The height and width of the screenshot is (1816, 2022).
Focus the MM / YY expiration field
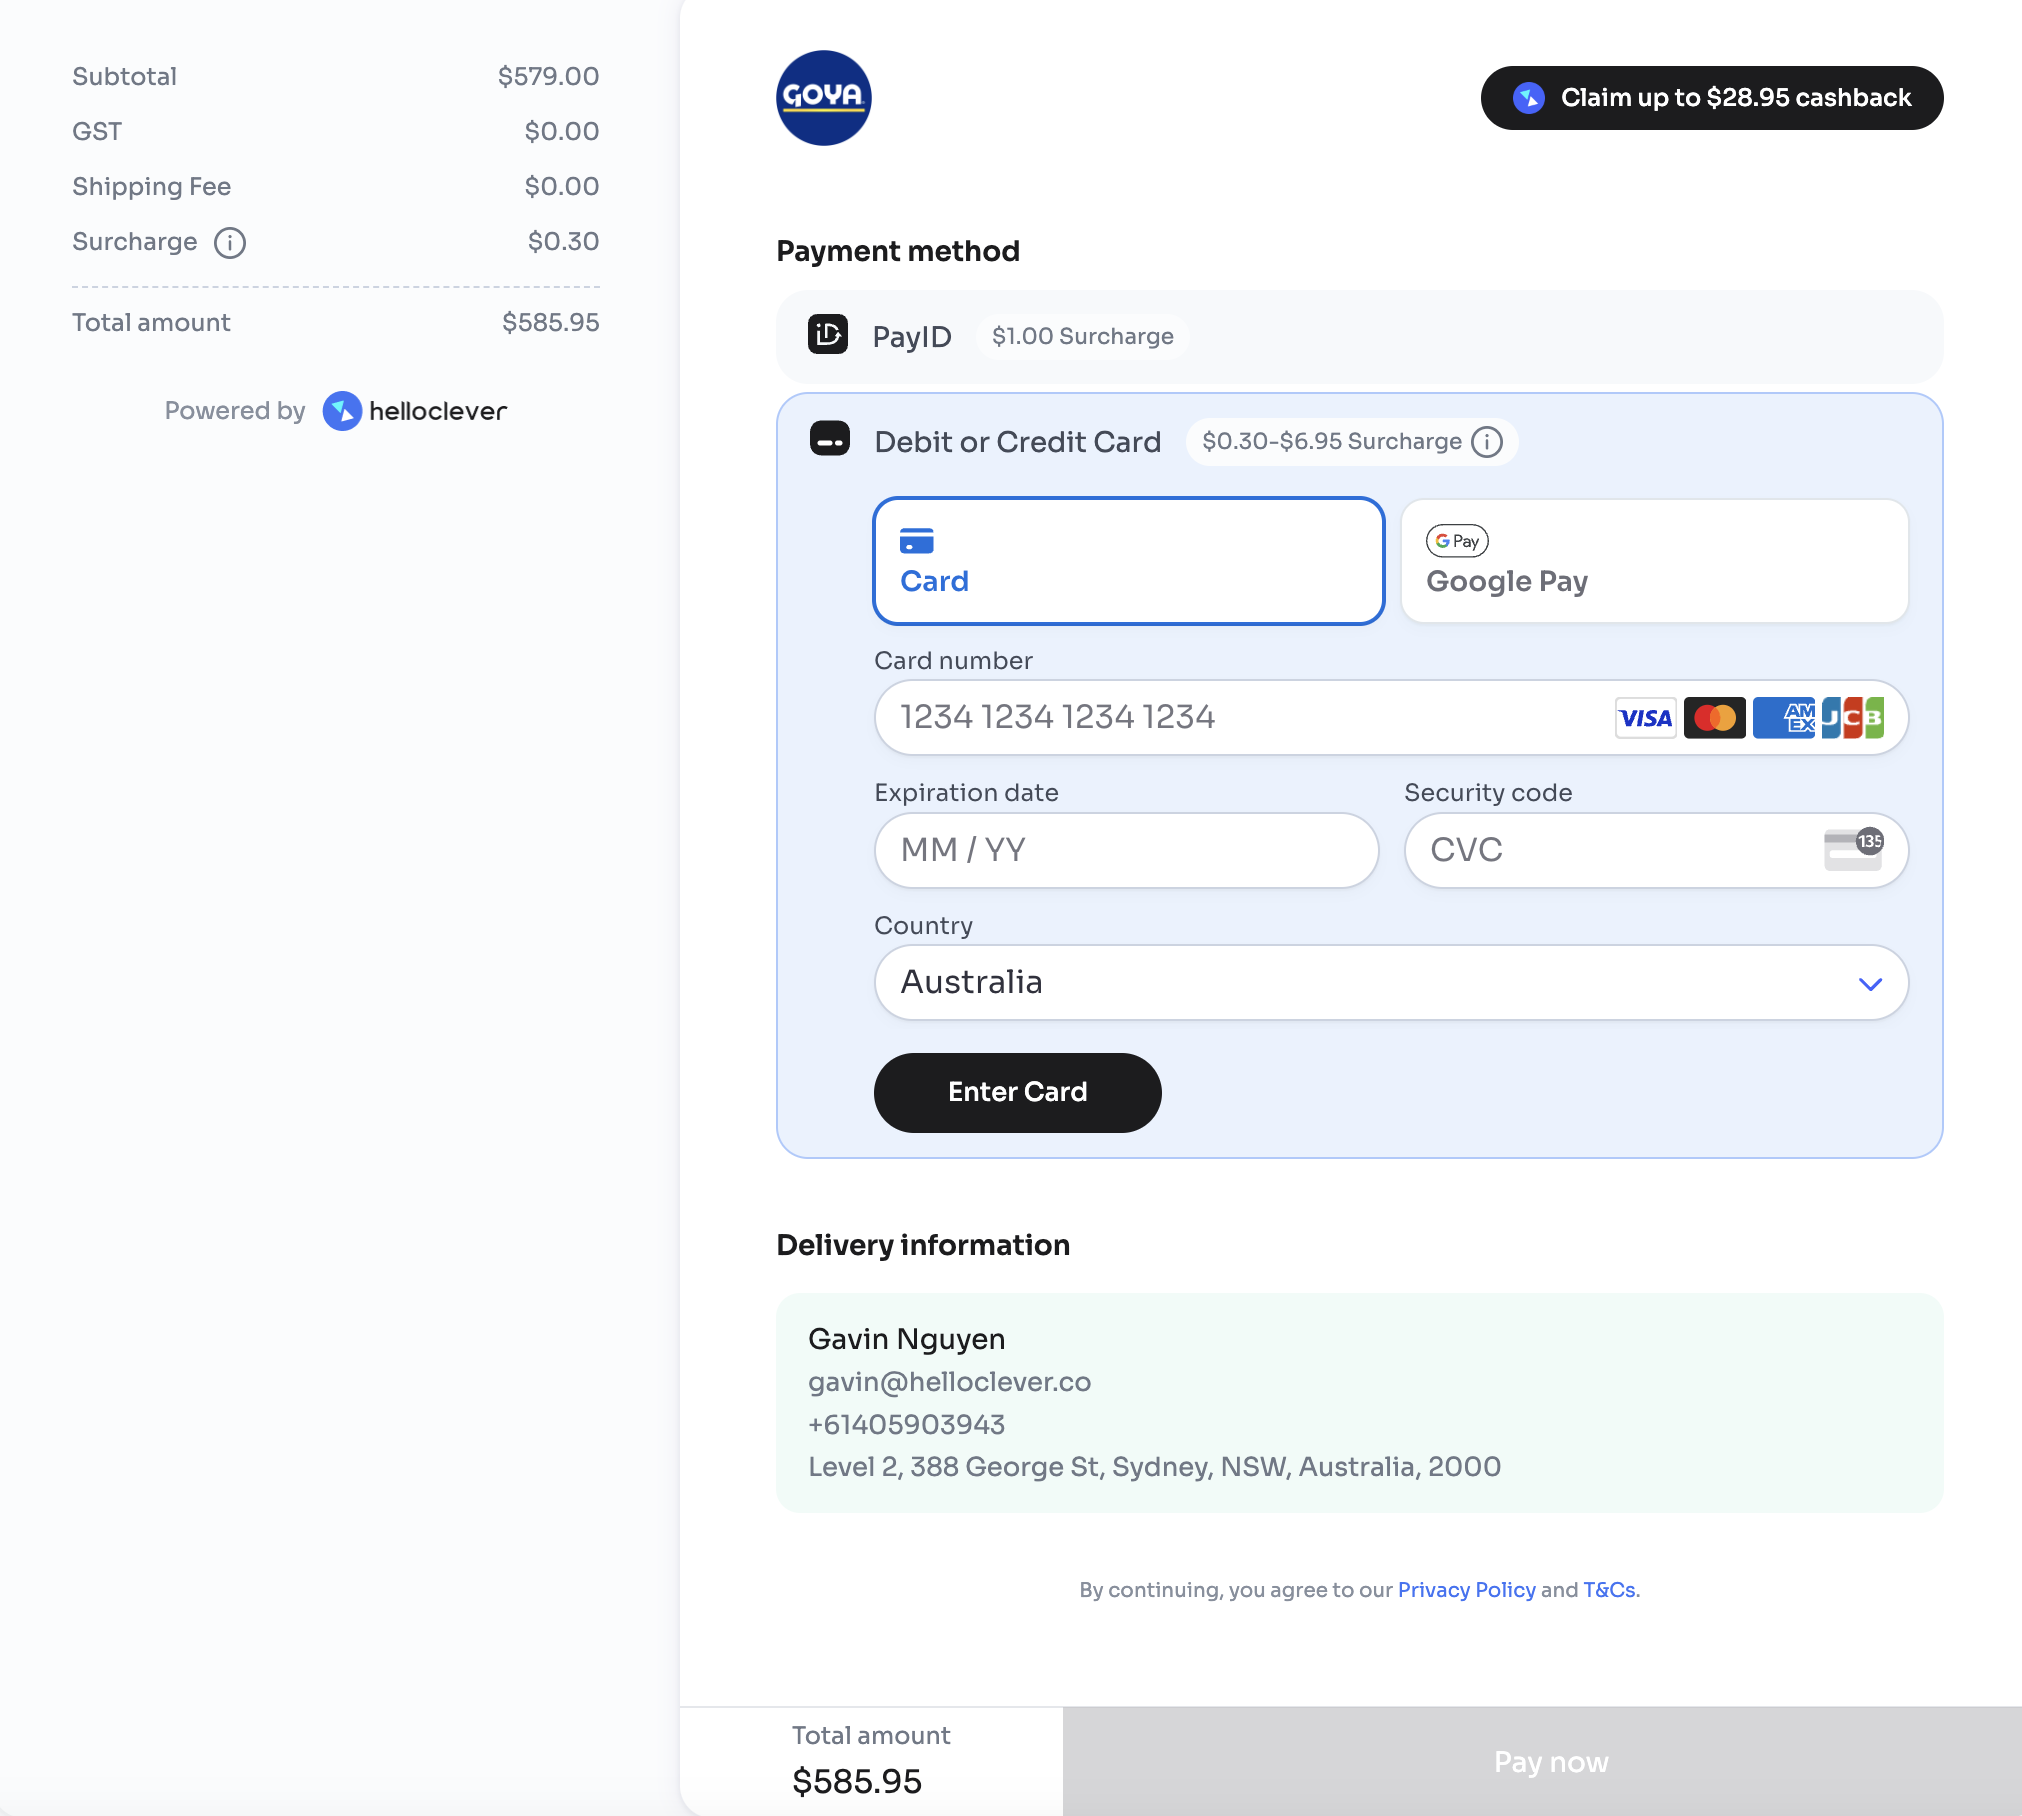pos(1126,850)
